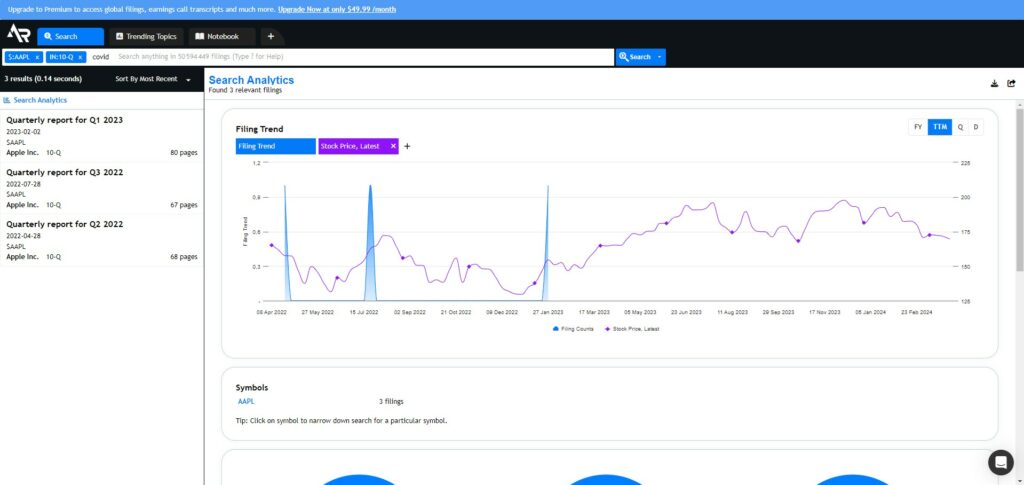Remove the IN:10-Q filter tag

(80, 57)
